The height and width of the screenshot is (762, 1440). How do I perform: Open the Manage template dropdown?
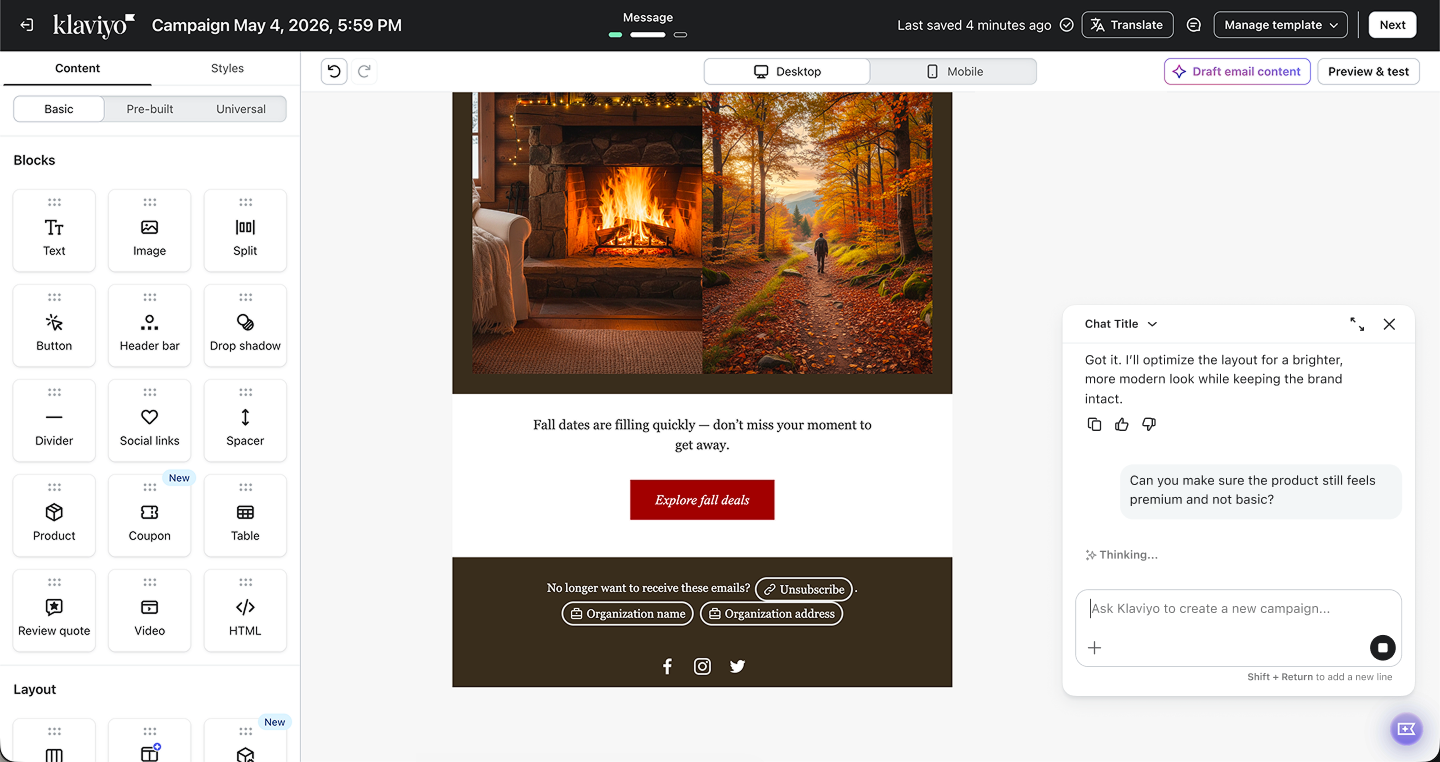pyautogui.click(x=1281, y=25)
